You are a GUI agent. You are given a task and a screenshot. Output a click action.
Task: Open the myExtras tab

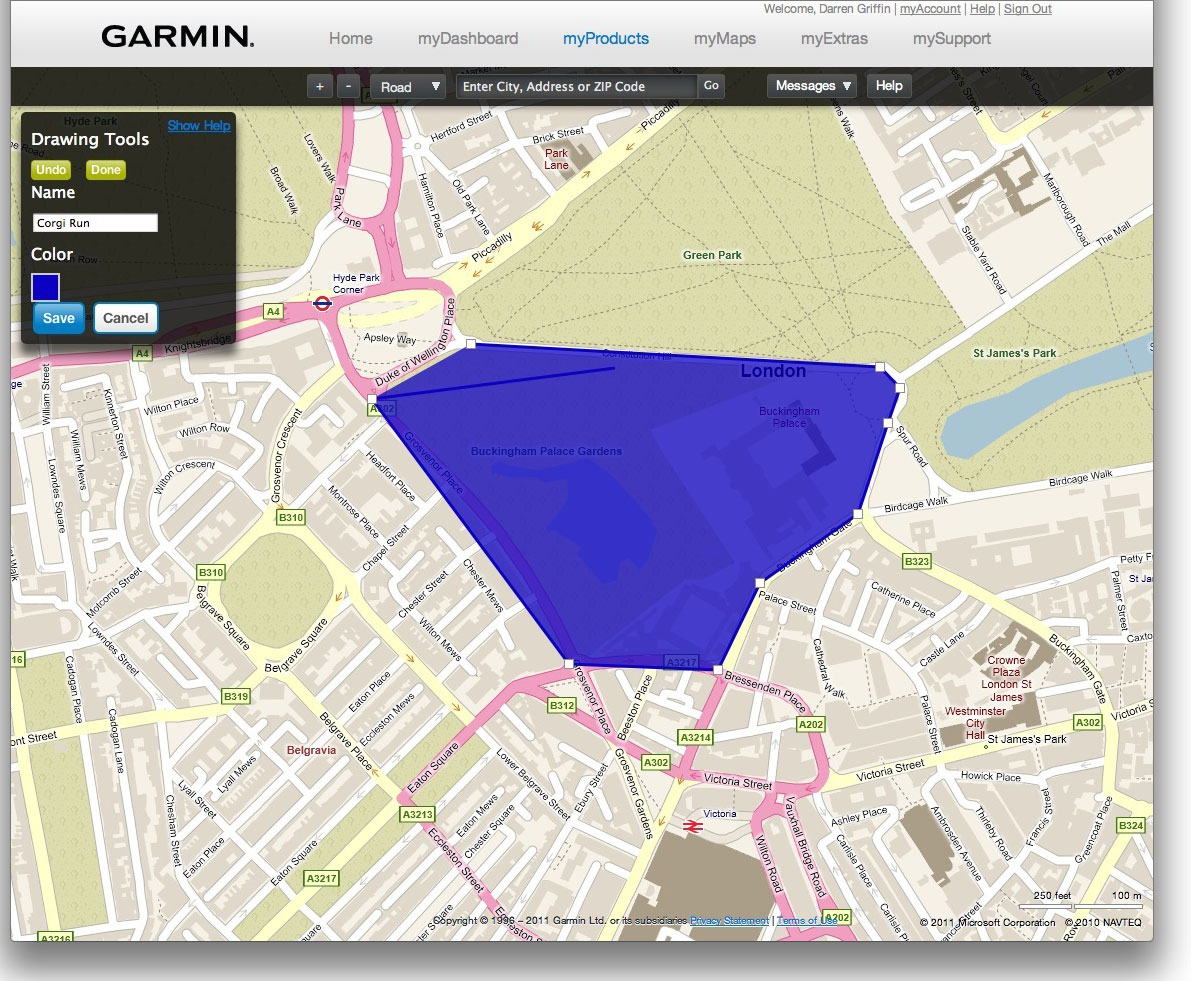click(x=834, y=39)
